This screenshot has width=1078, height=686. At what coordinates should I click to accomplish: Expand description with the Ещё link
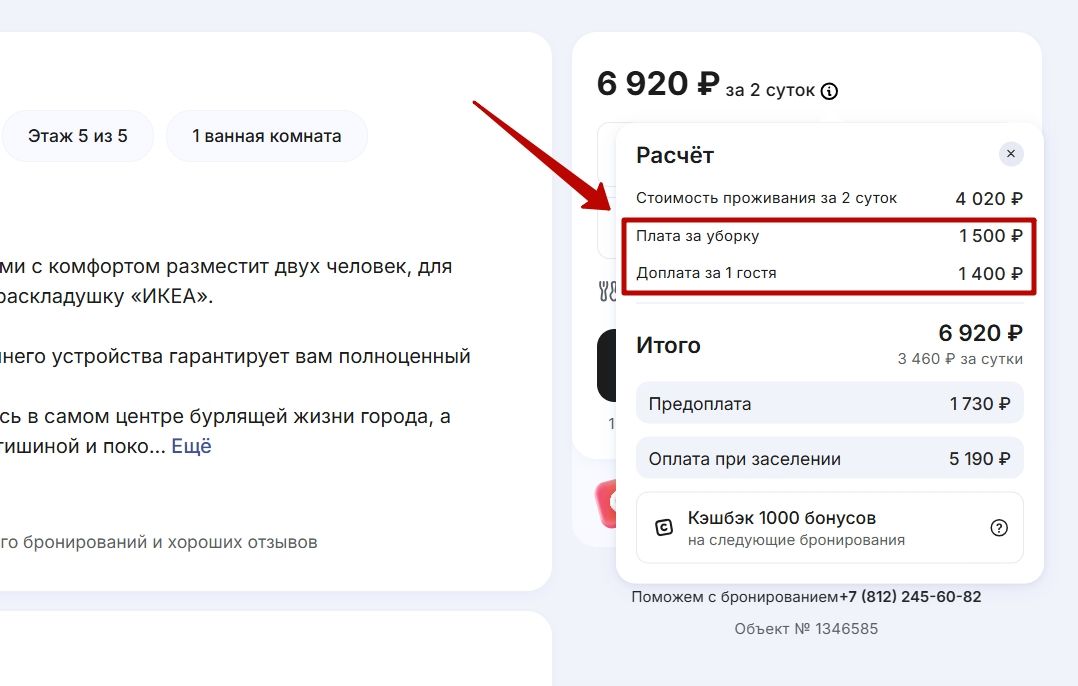(x=191, y=446)
